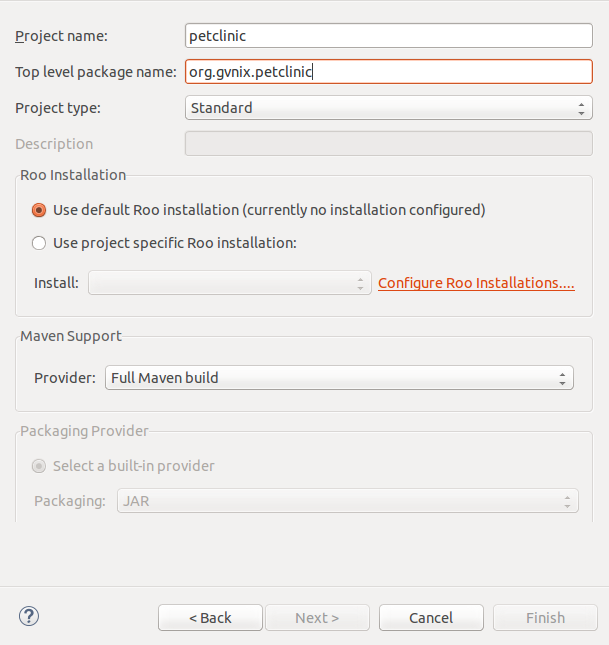Click the Next button

(x=316, y=618)
